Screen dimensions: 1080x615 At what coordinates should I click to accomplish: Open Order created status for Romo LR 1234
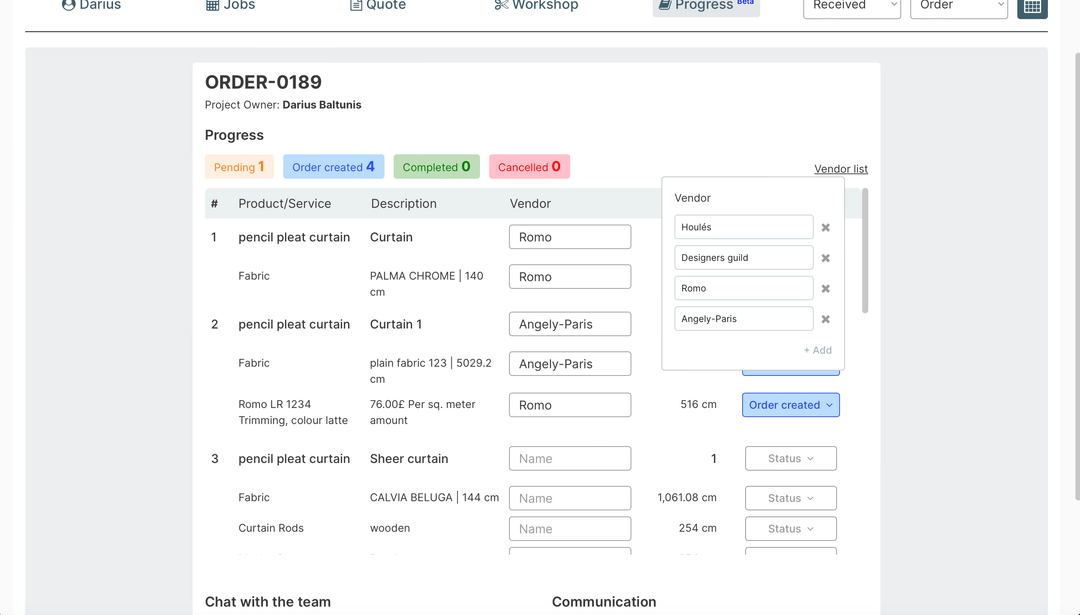point(791,405)
